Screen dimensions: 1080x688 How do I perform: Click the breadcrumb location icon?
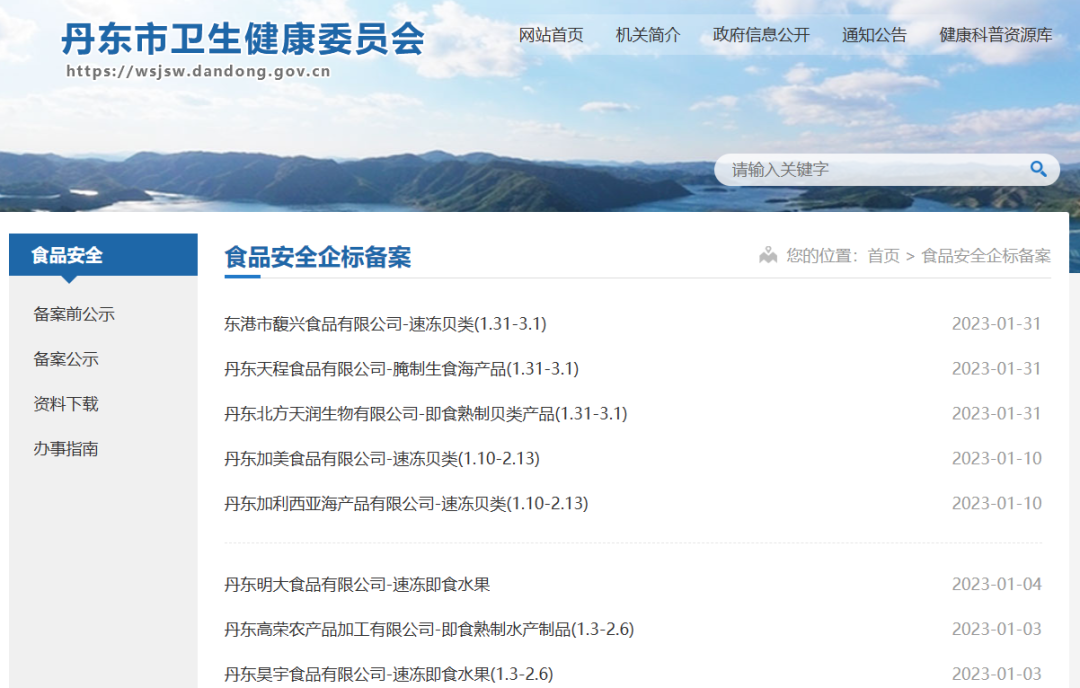click(x=768, y=256)
